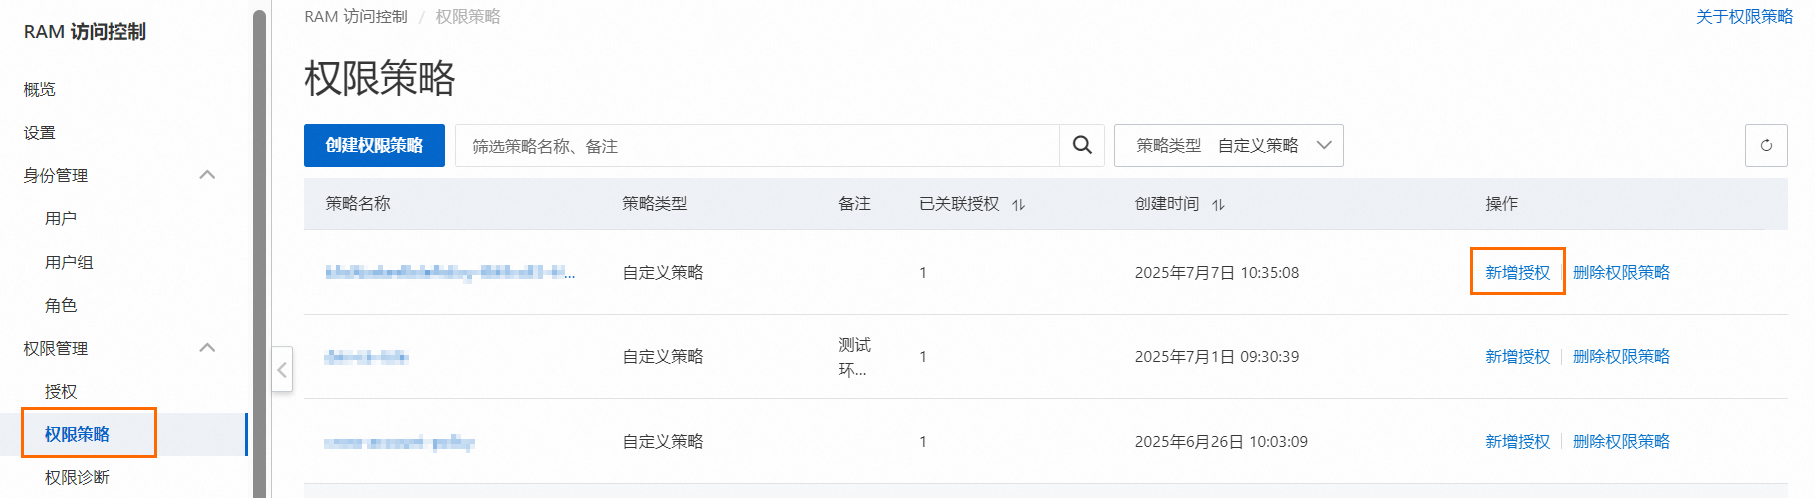This screenshot has height=498, width=1815.
Task: Go to 用户组 in sidebar
Action: tap(69, 262)
